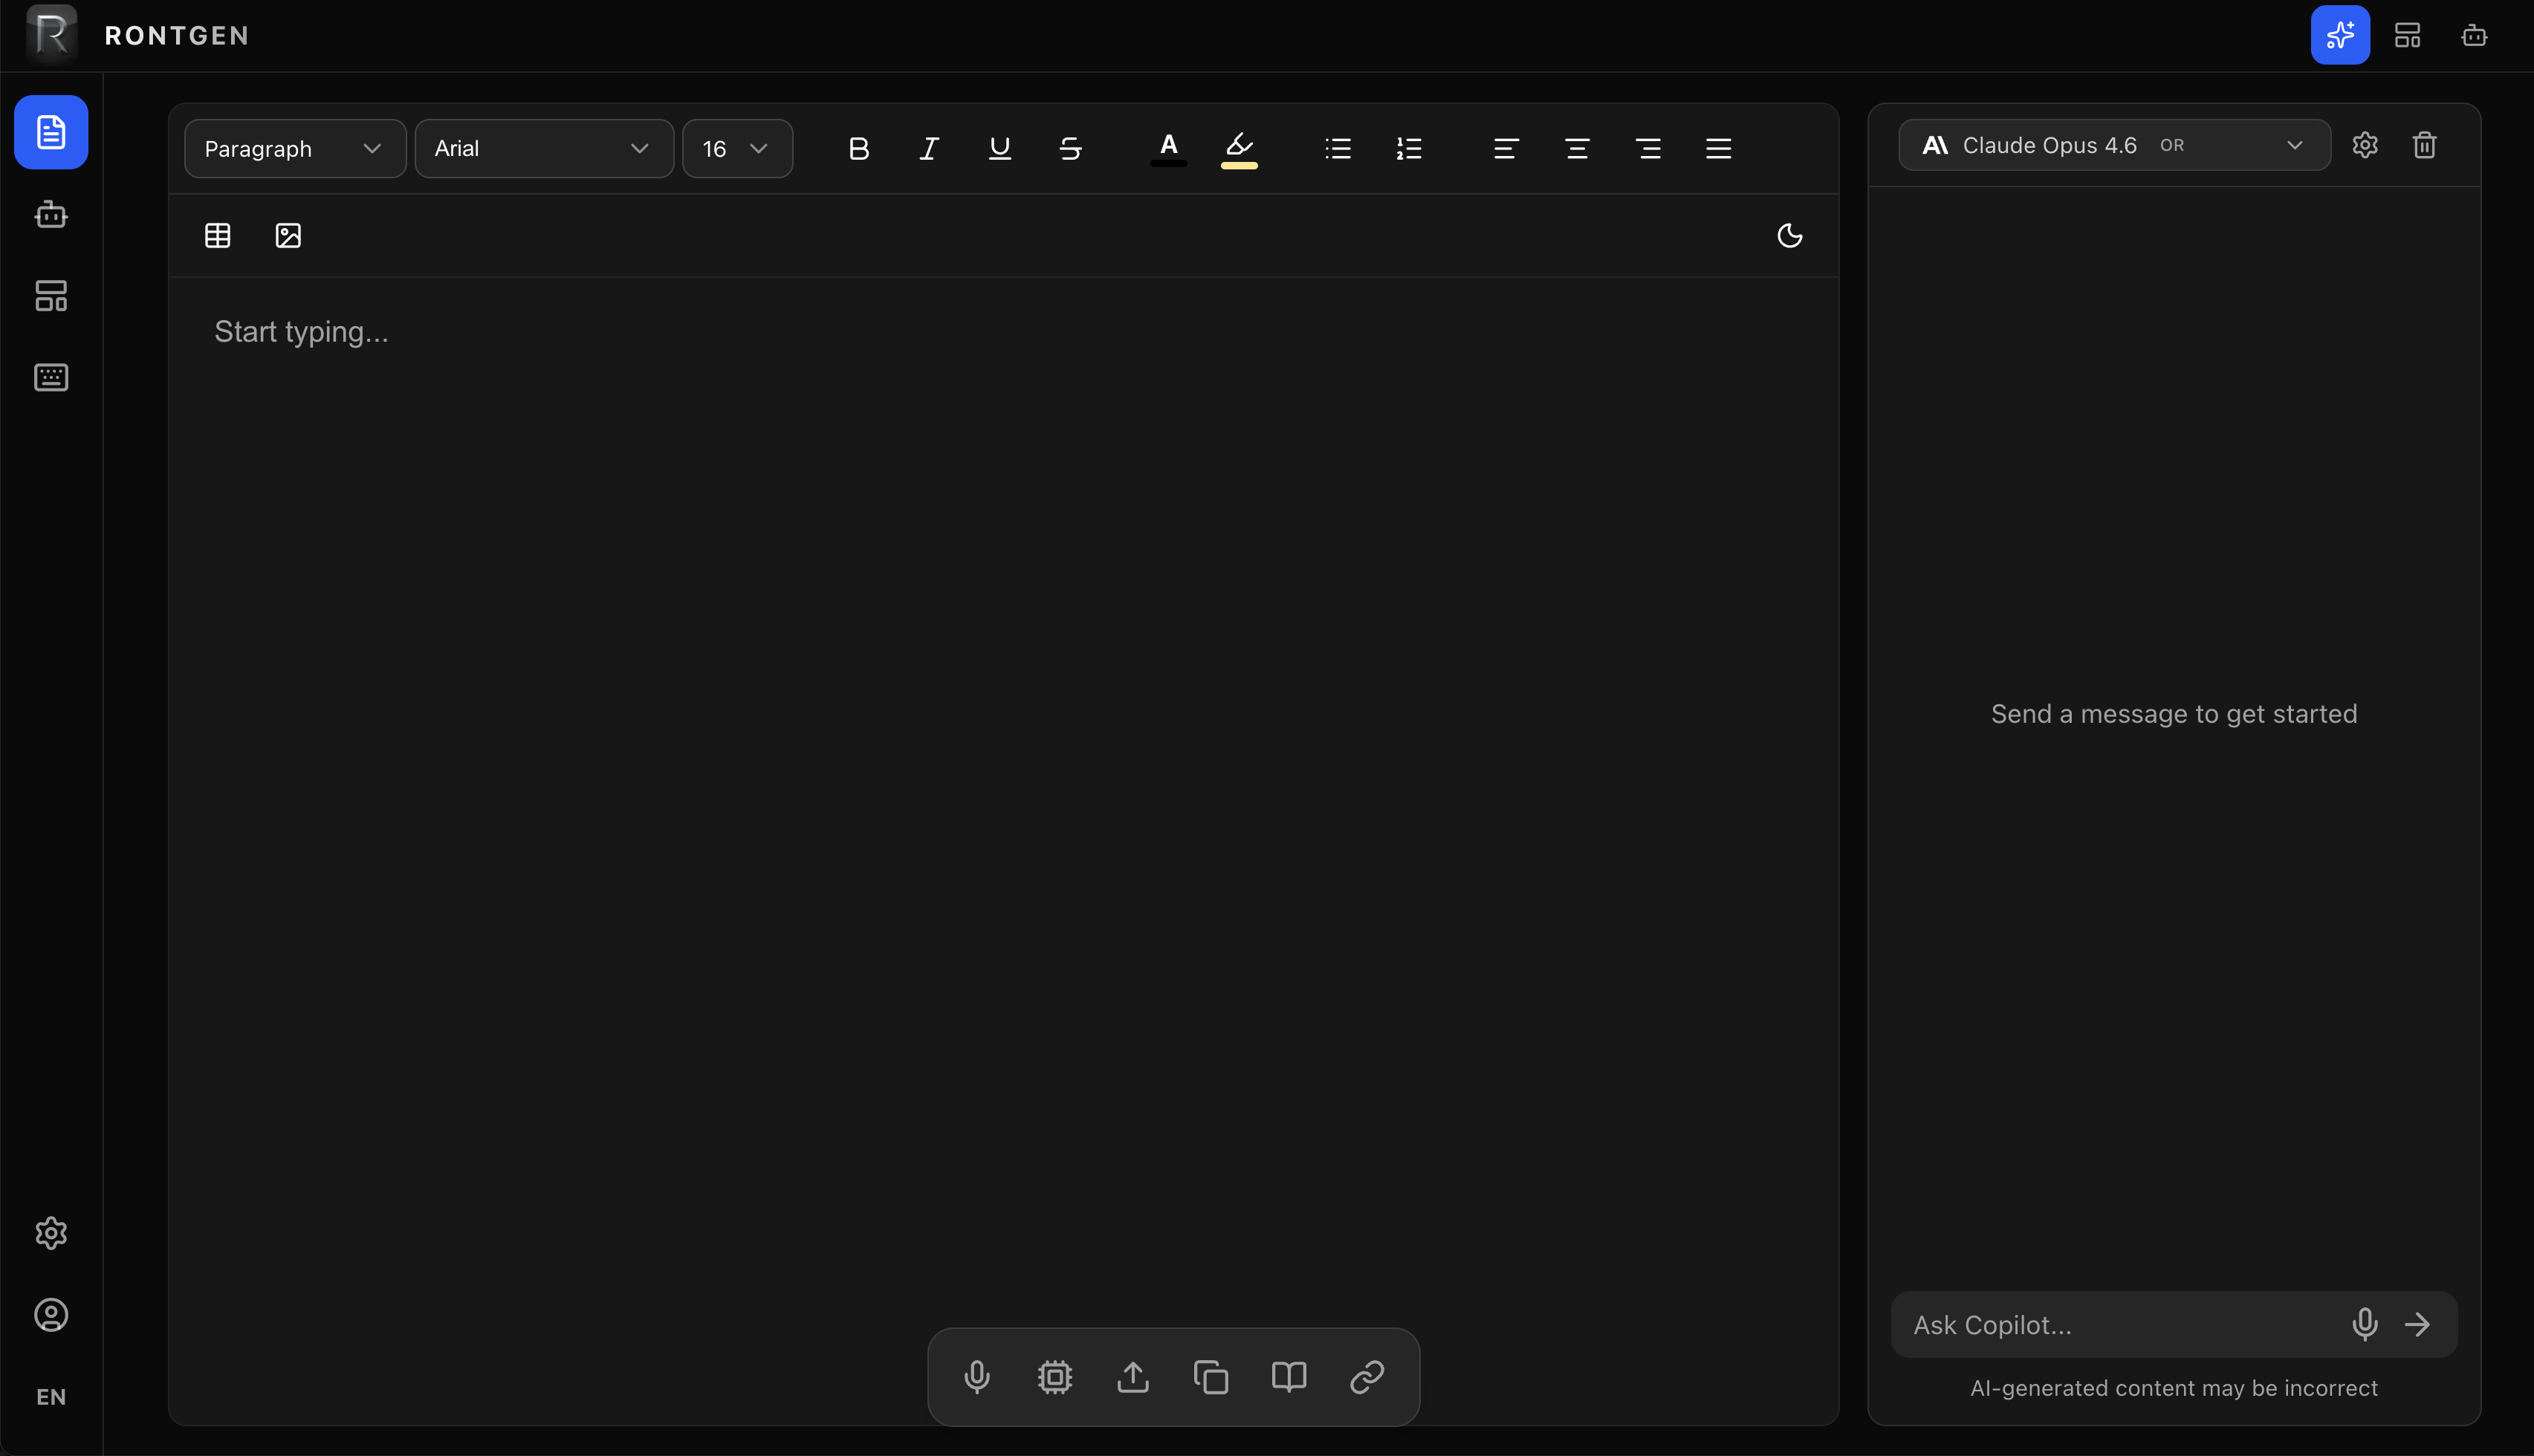
Task: Toggle strikethrough formatting
Action: pos(1070,148)
